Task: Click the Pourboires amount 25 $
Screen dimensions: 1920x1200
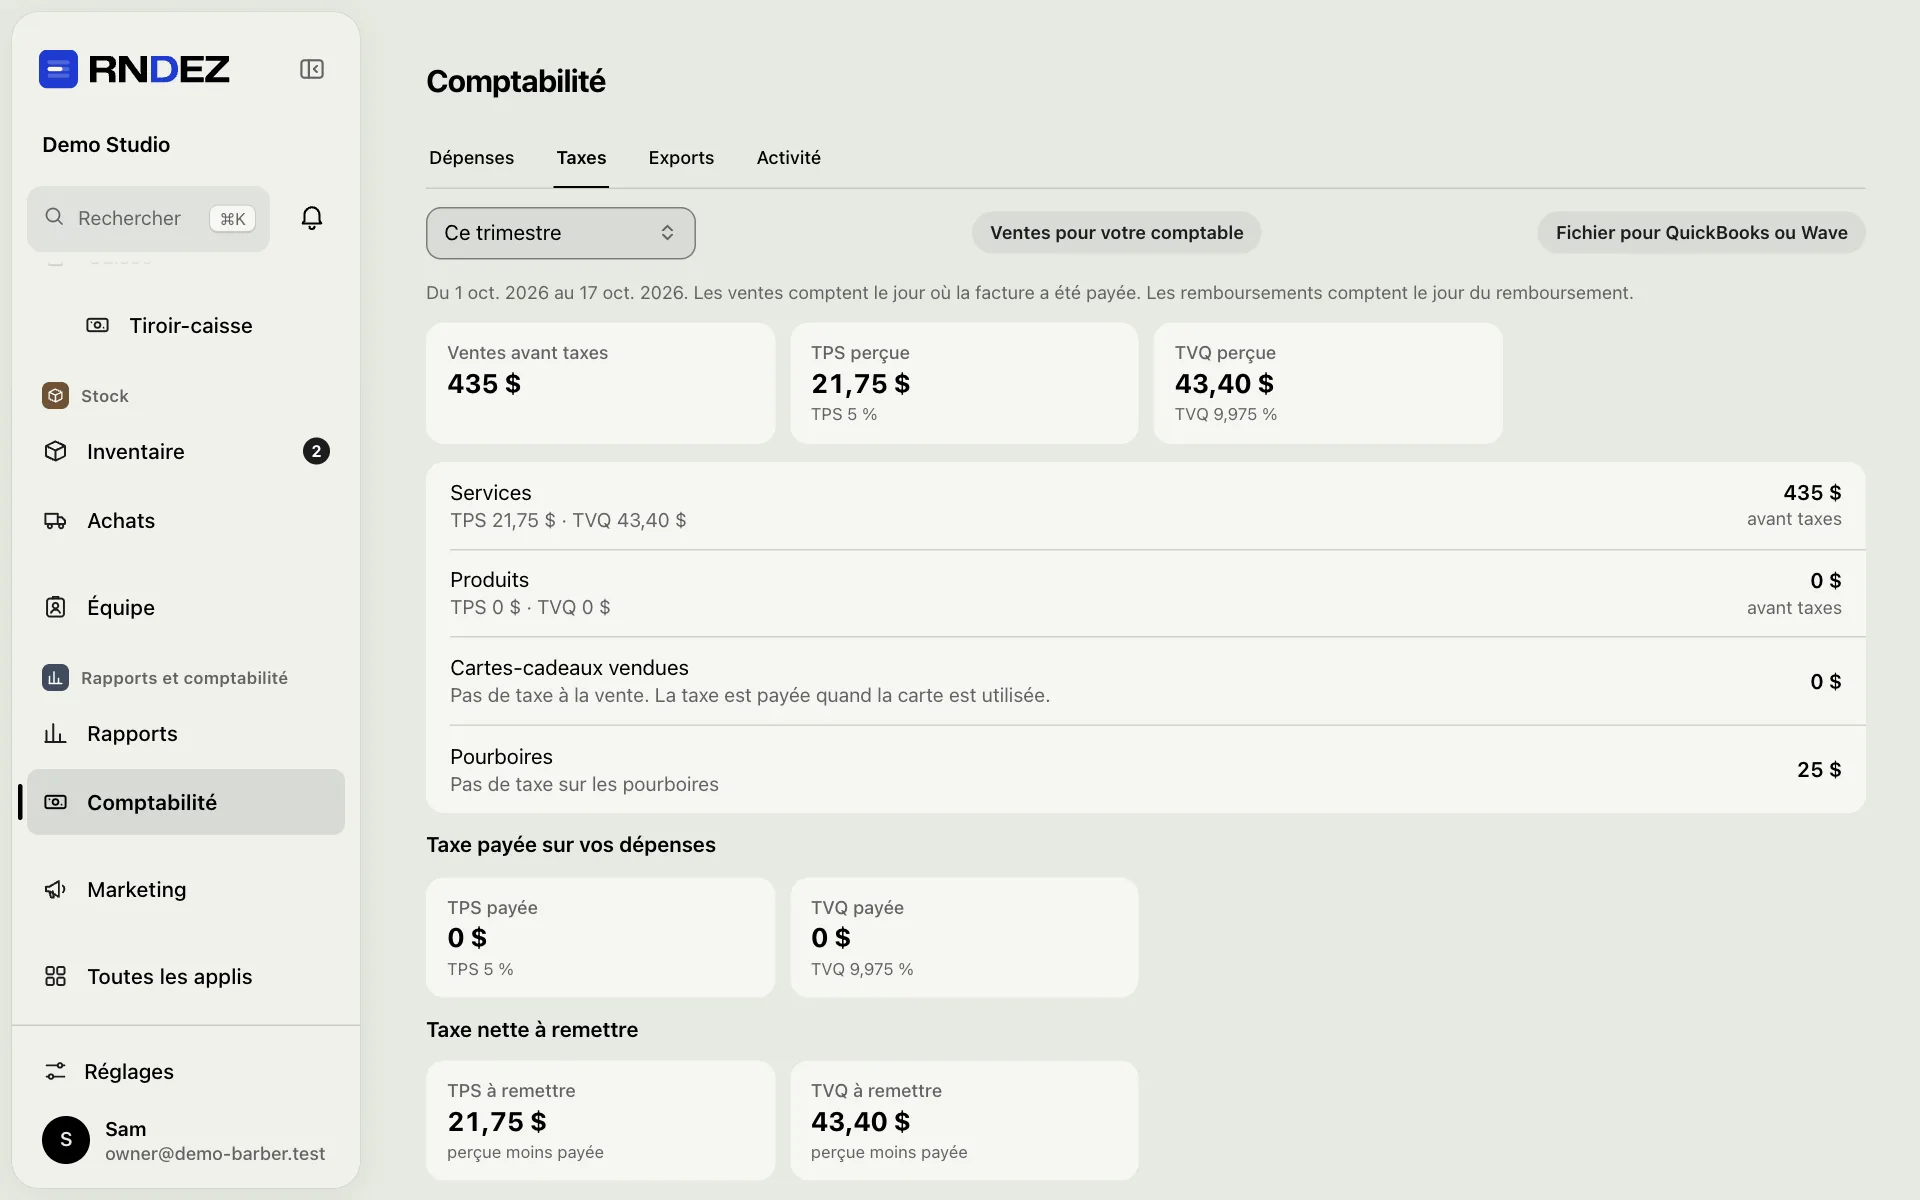Action: point(1819,770)
